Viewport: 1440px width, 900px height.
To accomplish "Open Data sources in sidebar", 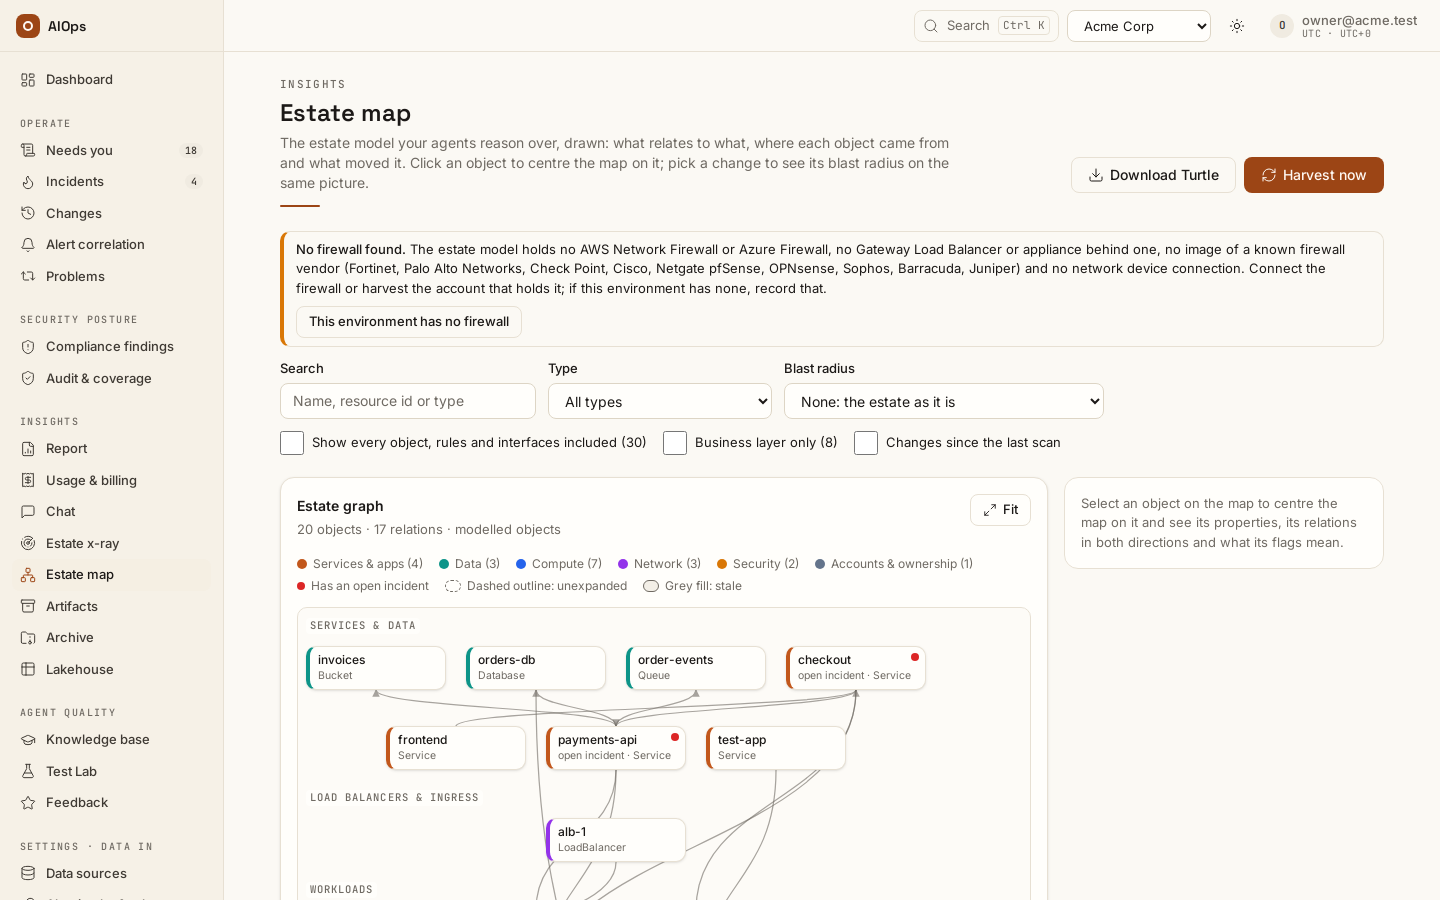I will tap(112, 874).
